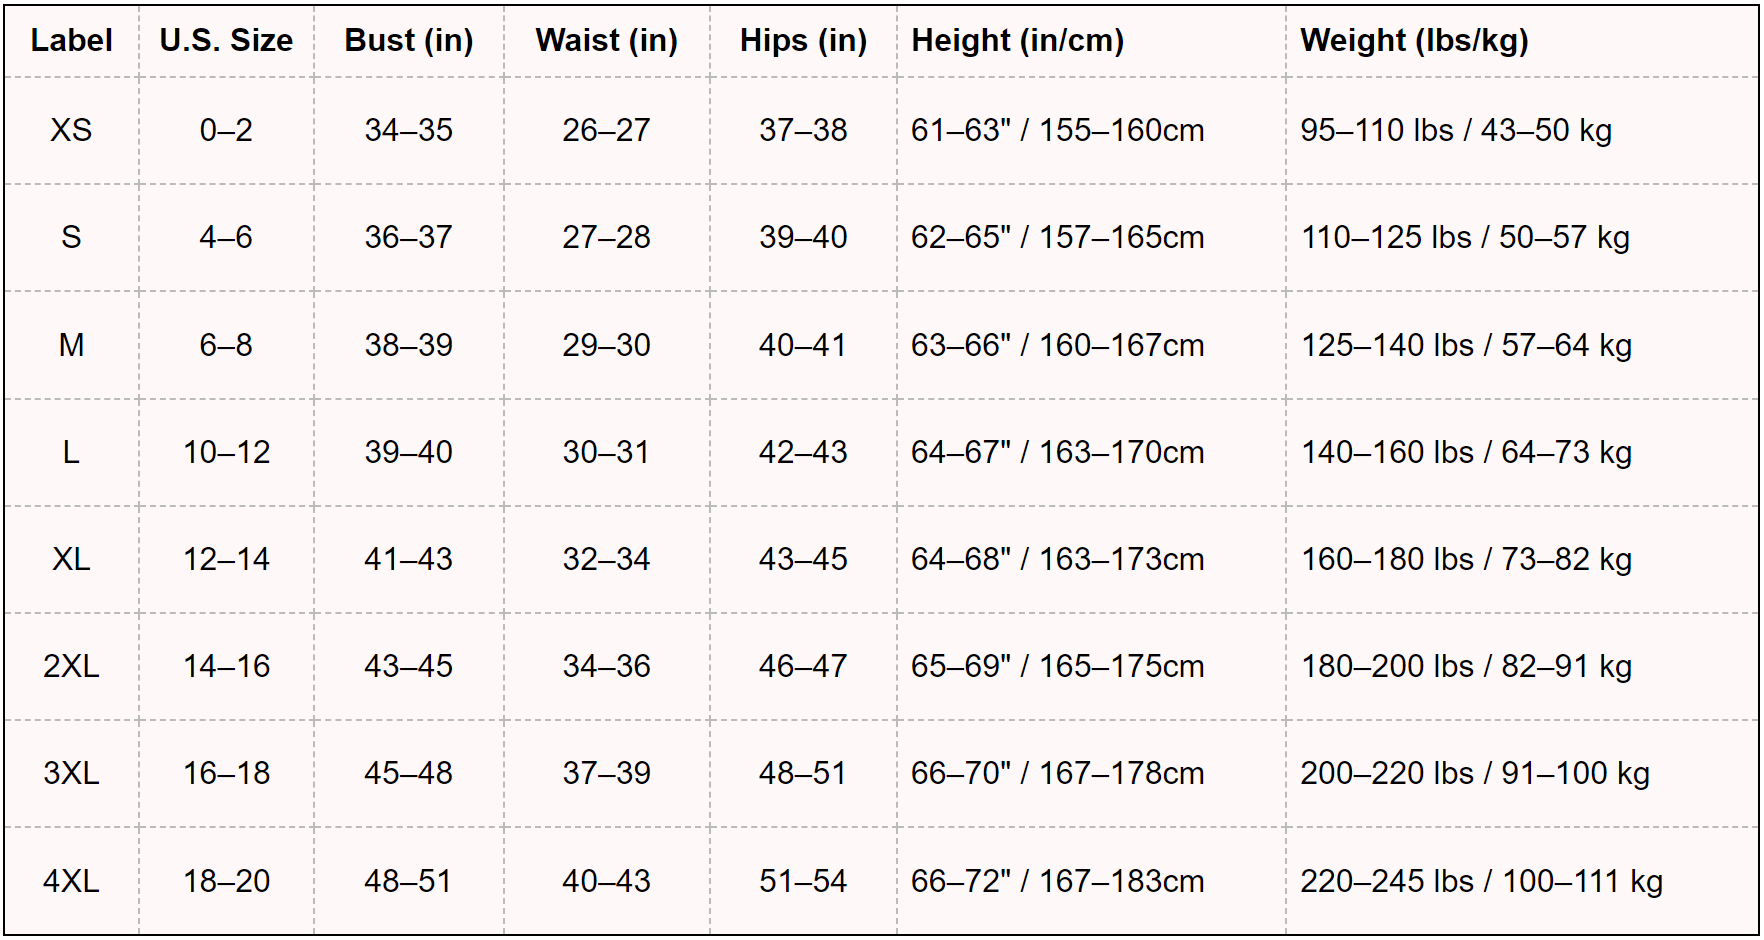
Task: Select the U.S. size 16–18 cell
Action: pyautogui.click(x=226, y=773)
